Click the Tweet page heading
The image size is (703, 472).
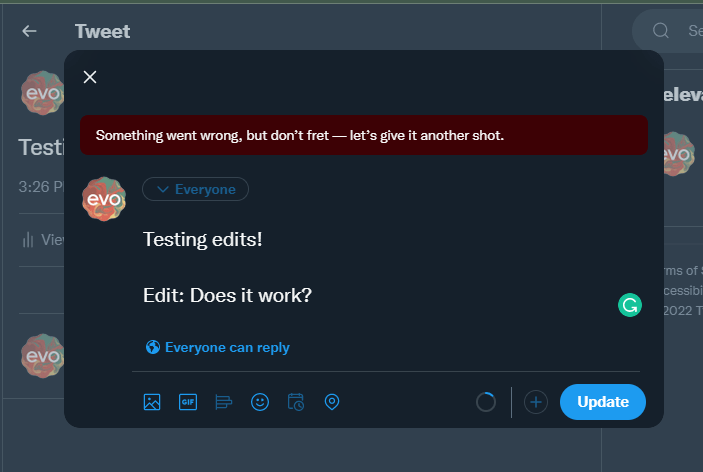coord(102,31)
